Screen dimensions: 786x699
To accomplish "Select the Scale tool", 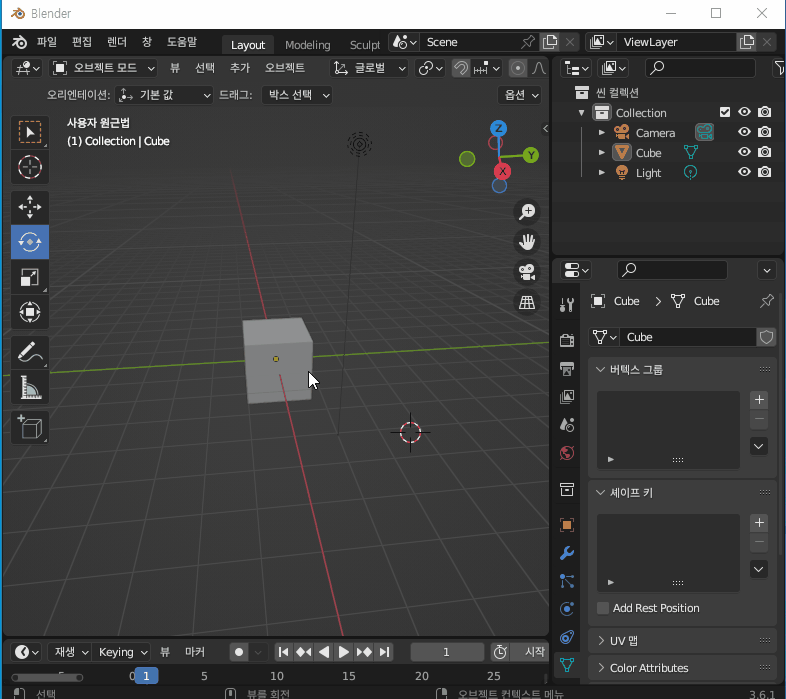I will point(30,277).
